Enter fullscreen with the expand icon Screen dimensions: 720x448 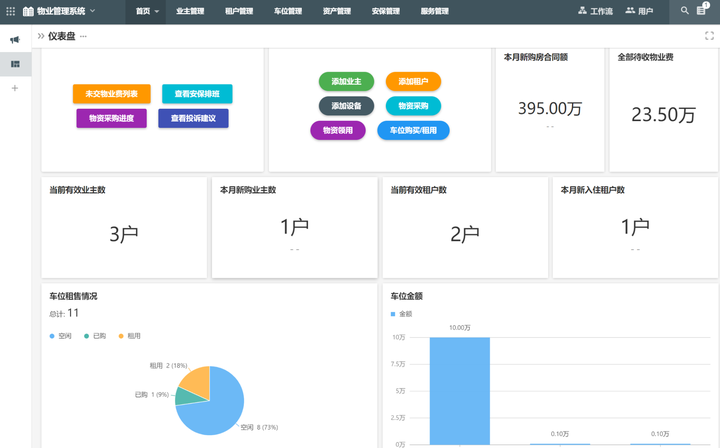point(709,36)
